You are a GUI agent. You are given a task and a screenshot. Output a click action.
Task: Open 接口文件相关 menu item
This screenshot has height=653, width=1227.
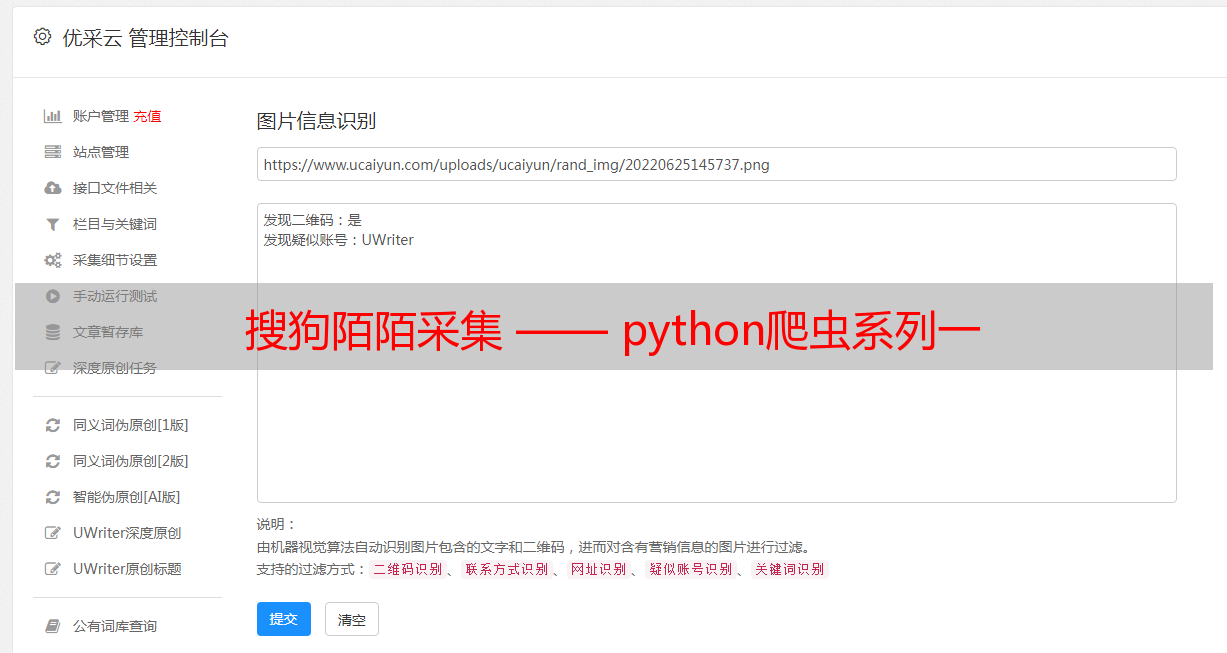click(115, 188)
